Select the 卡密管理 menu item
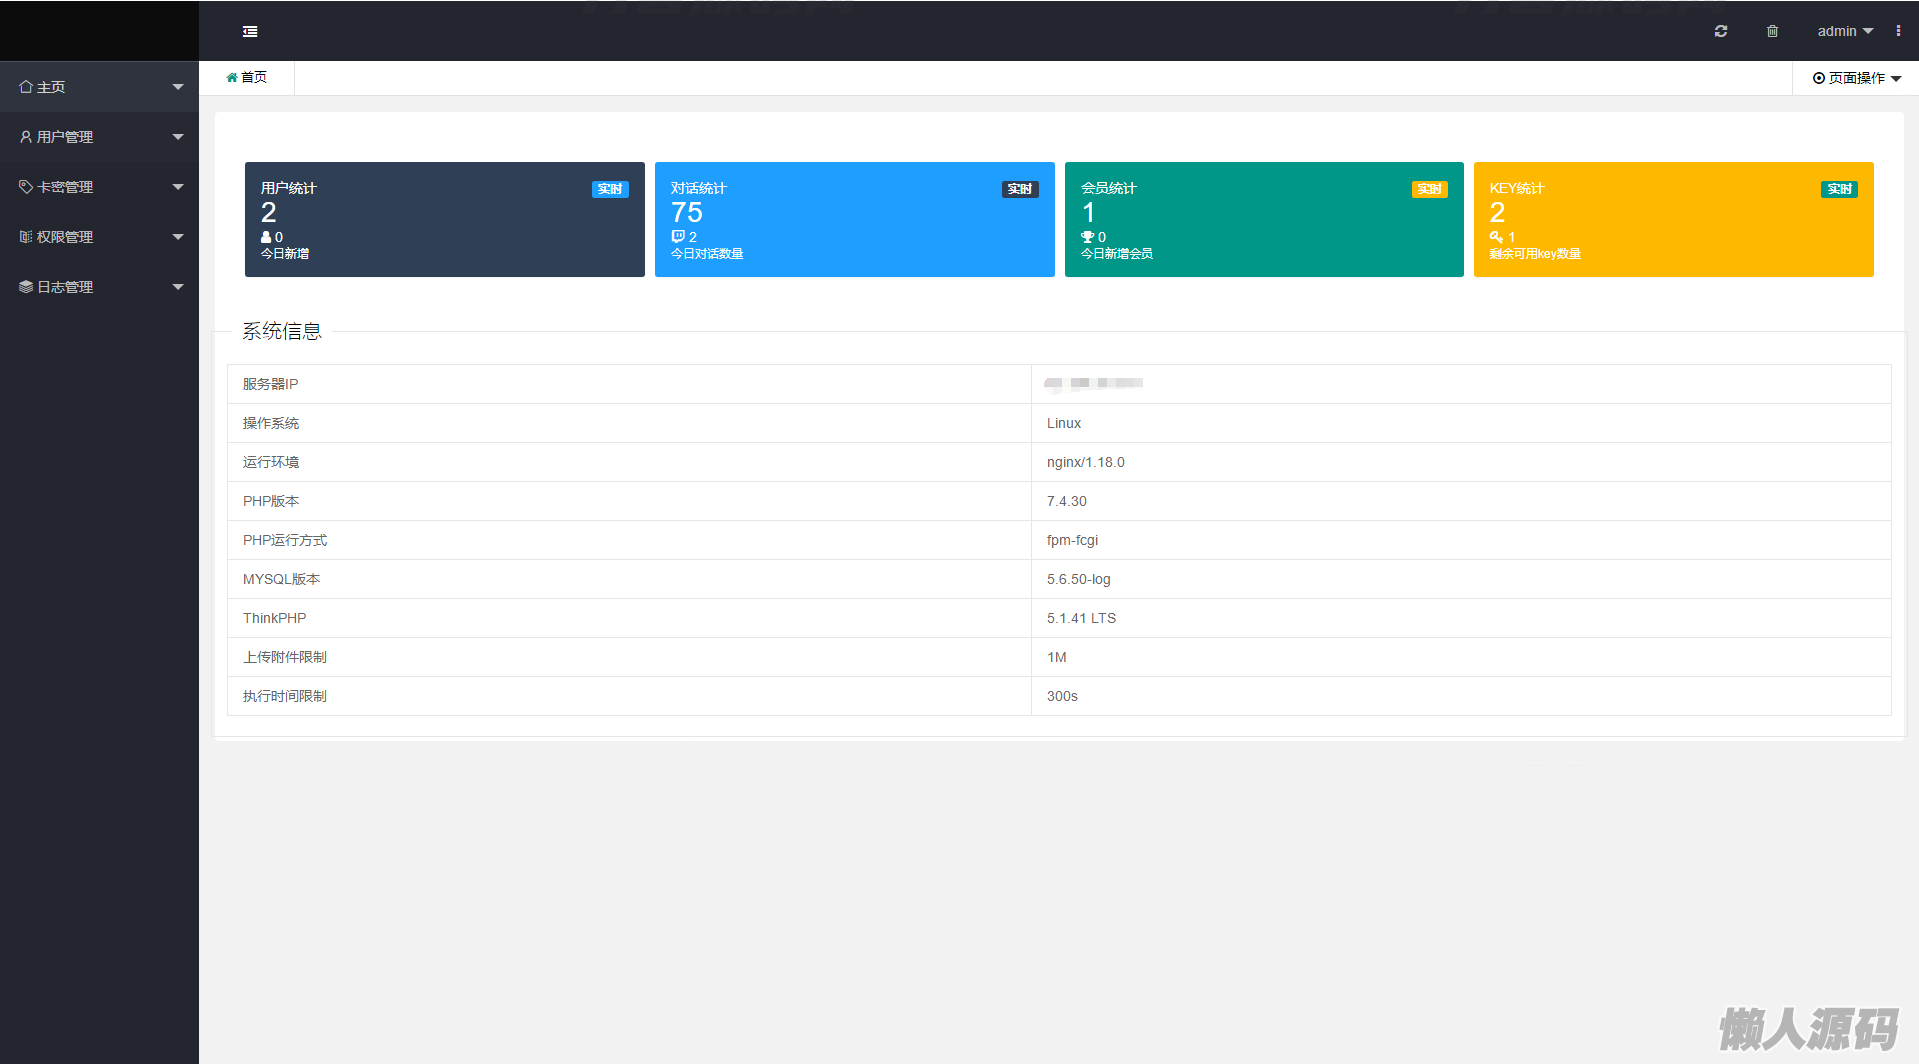The height and width of the screenshot is (1064, 1919). pyautogui.click(x=99, y=187)
